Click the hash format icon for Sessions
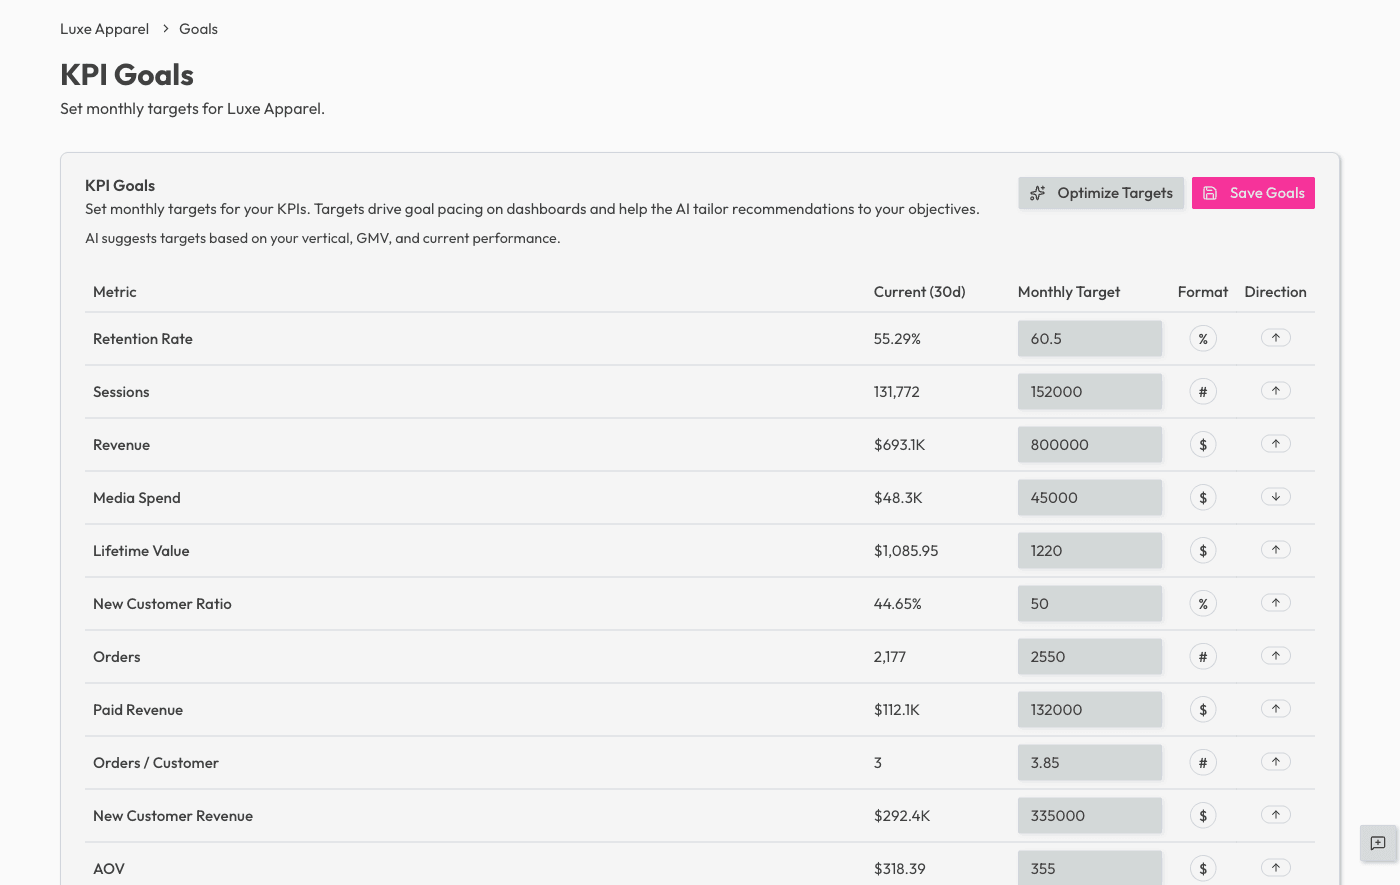 1203,391
